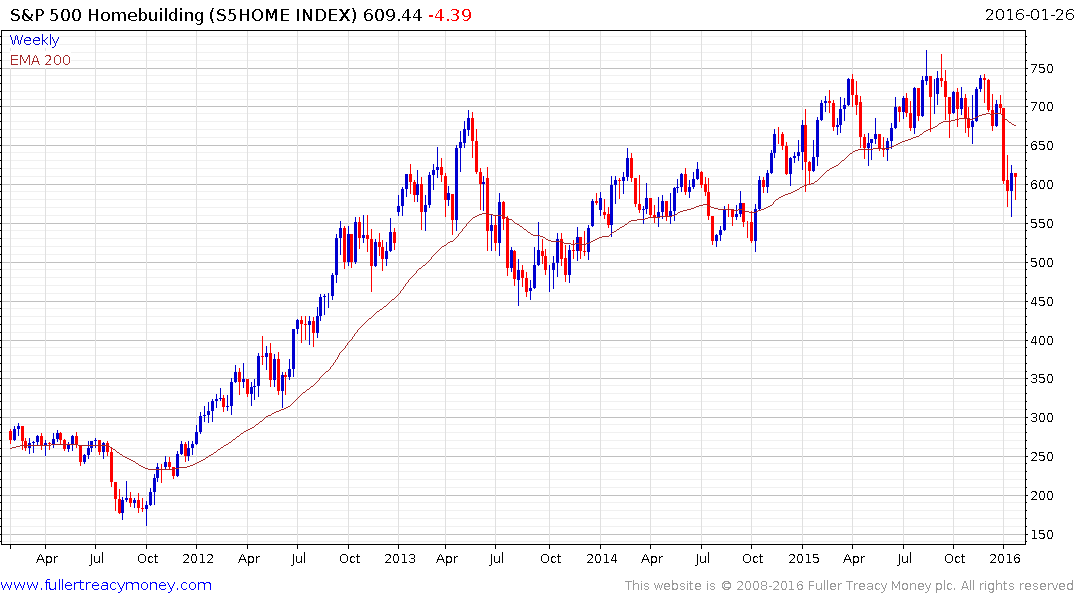
Task: Click the 550 price axis label
Action: coord(1041,224)
